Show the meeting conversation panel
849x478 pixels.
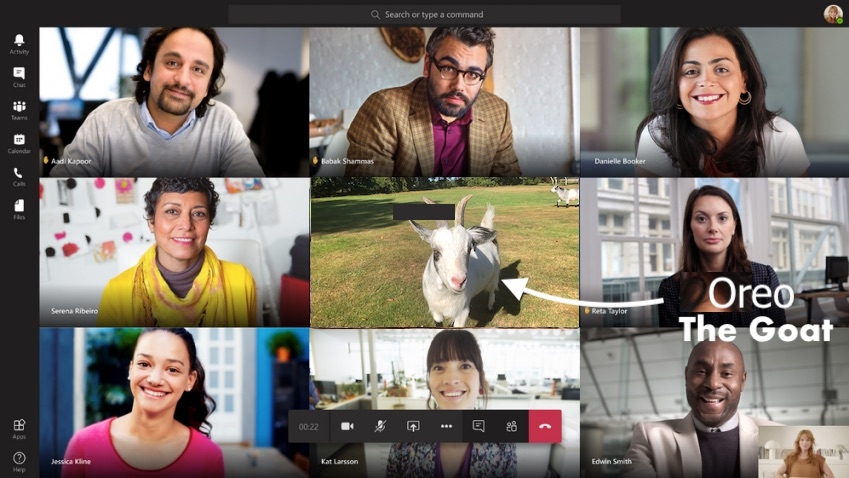pyautogui.click(x=478, y=426)
